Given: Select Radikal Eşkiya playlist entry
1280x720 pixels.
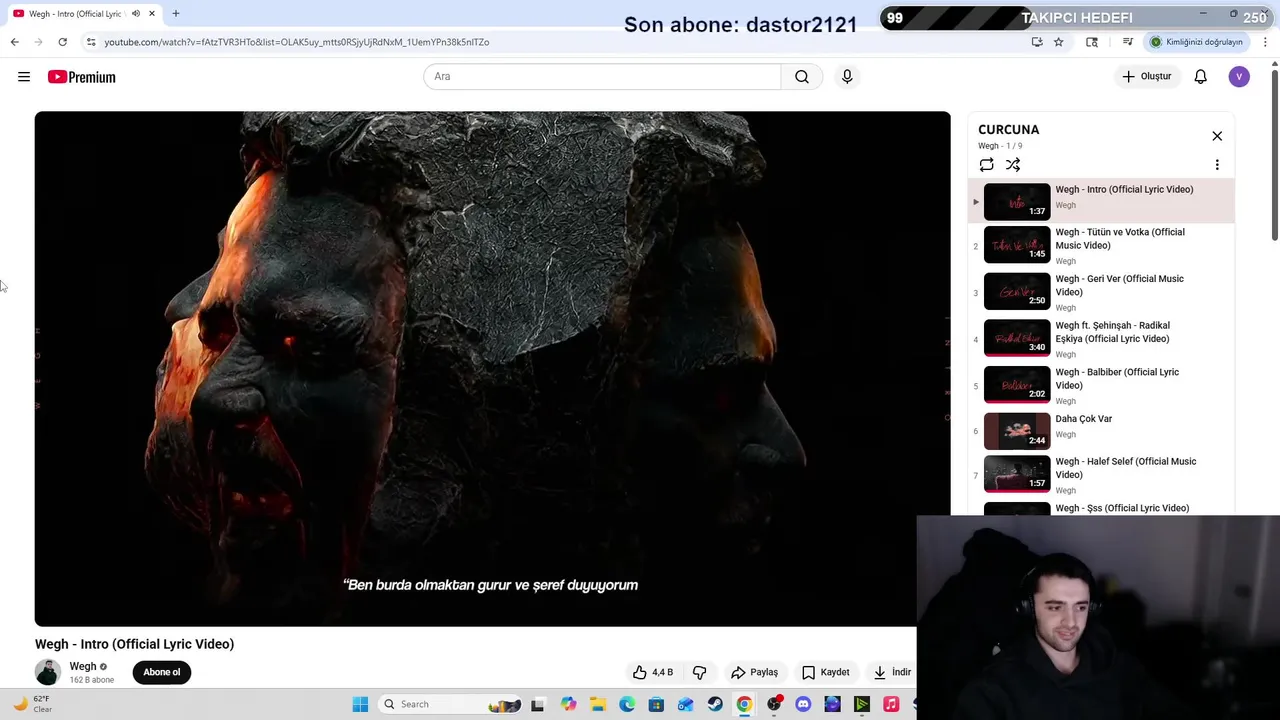Looking at the screenshot, I should (1101, 339).
